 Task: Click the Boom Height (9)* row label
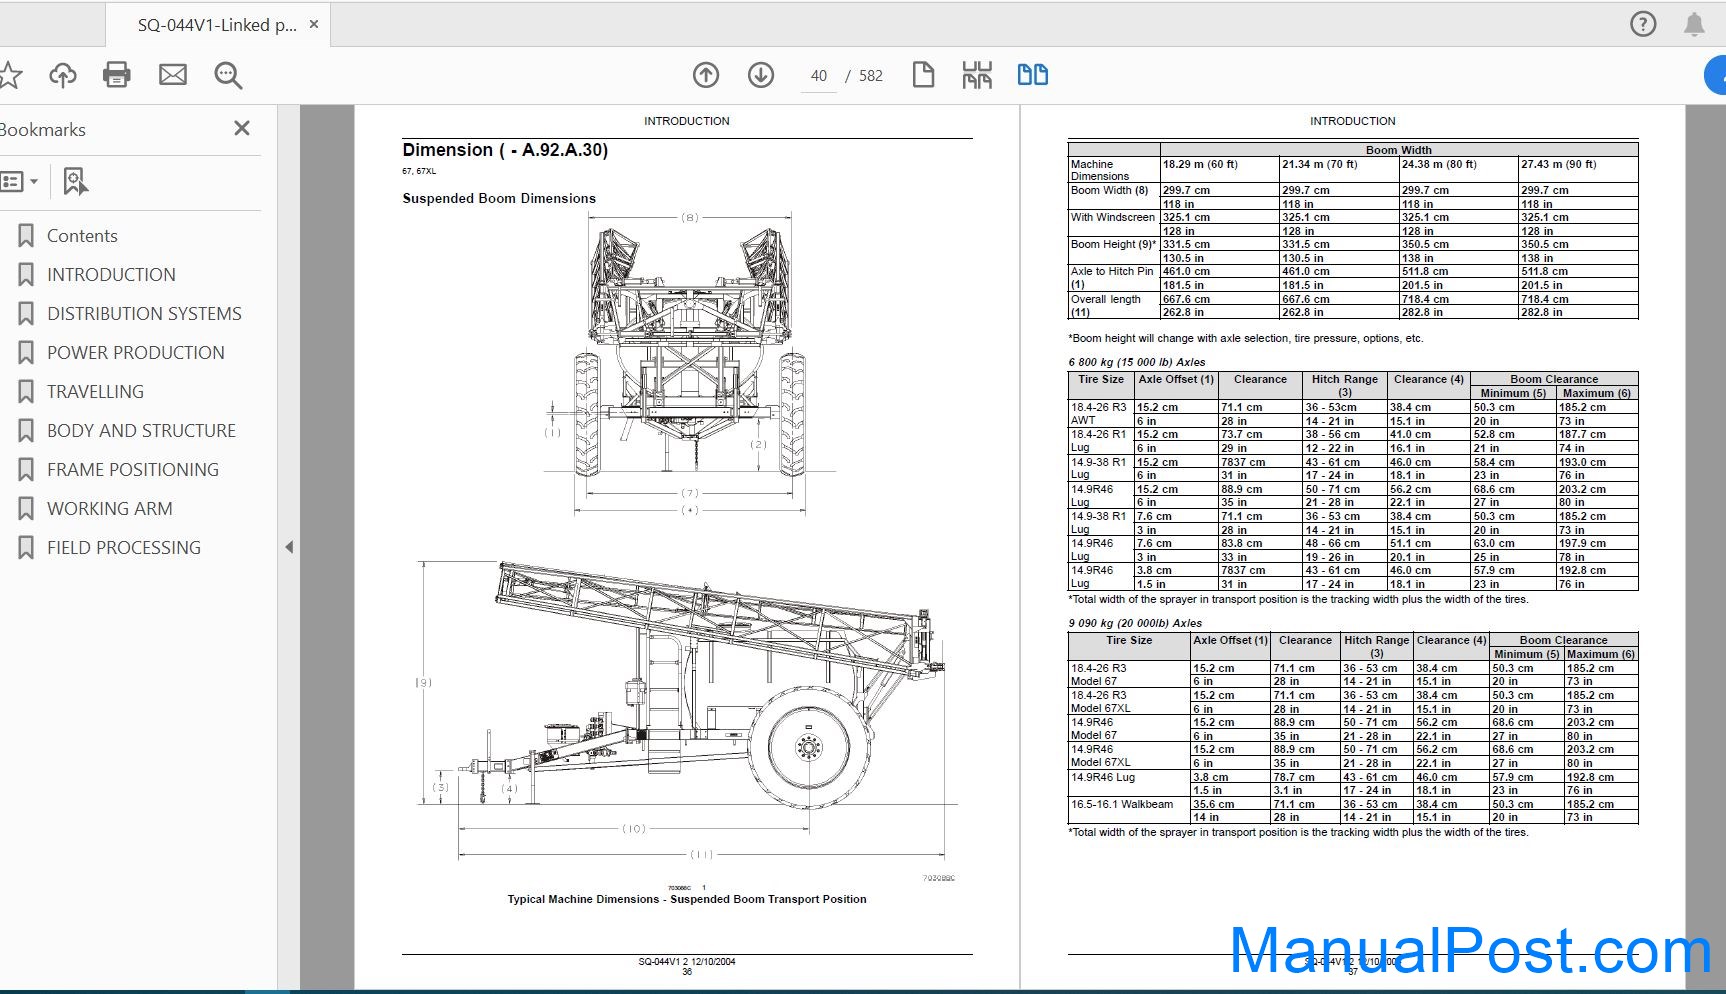tap(1113, 244)
